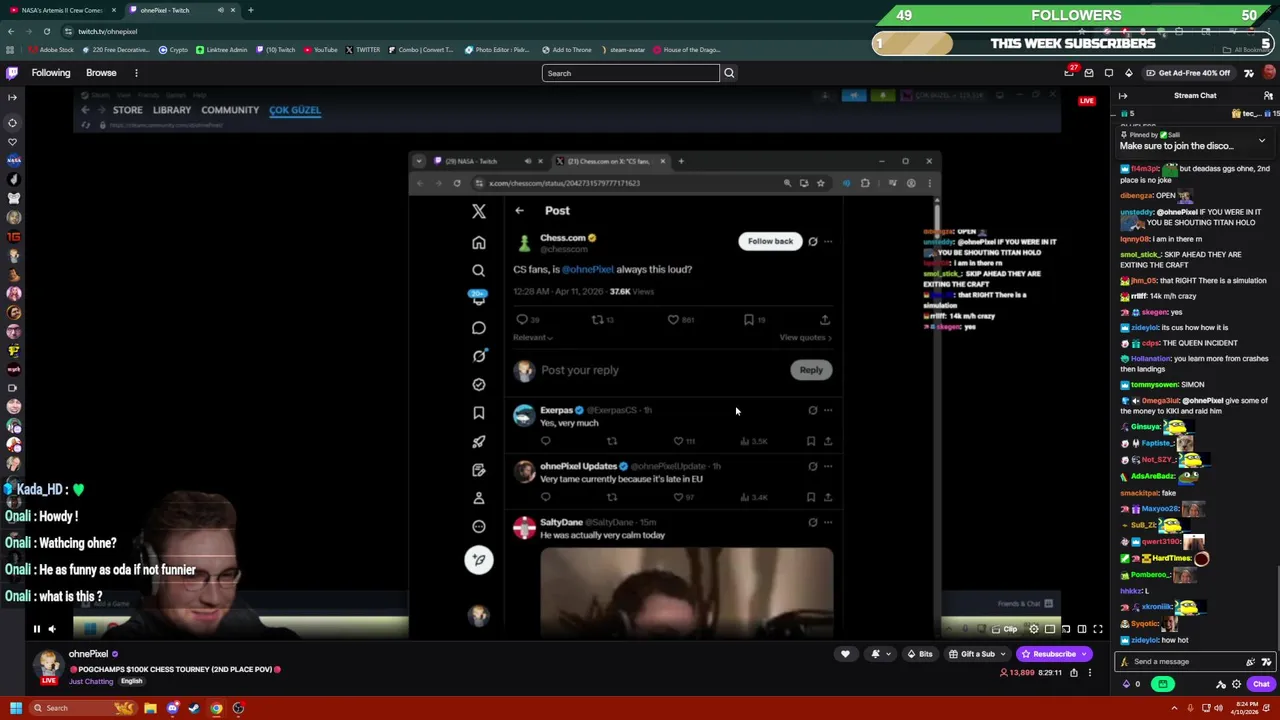Open the chat community users list icon

(x=1268, y=96)
